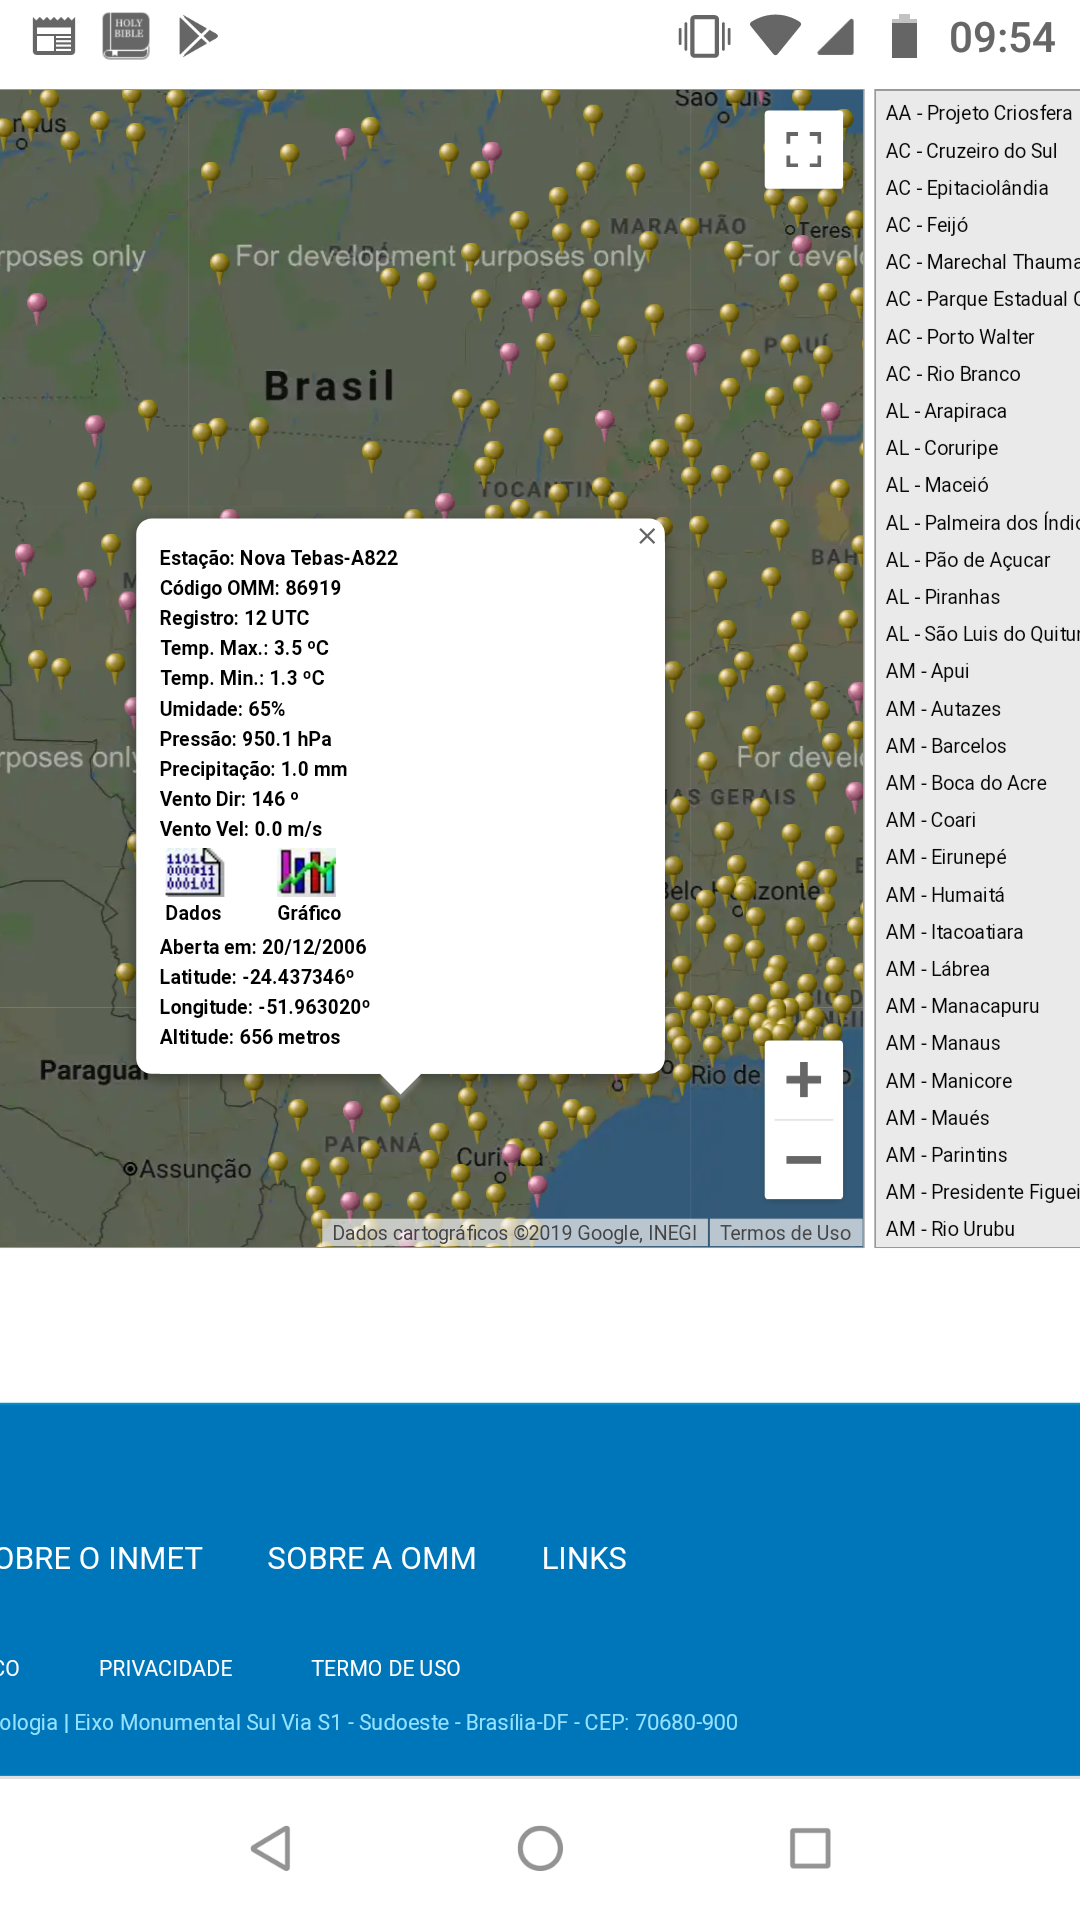
Task: Choose AL - Maceió from station list
Action: coord(937,485)
